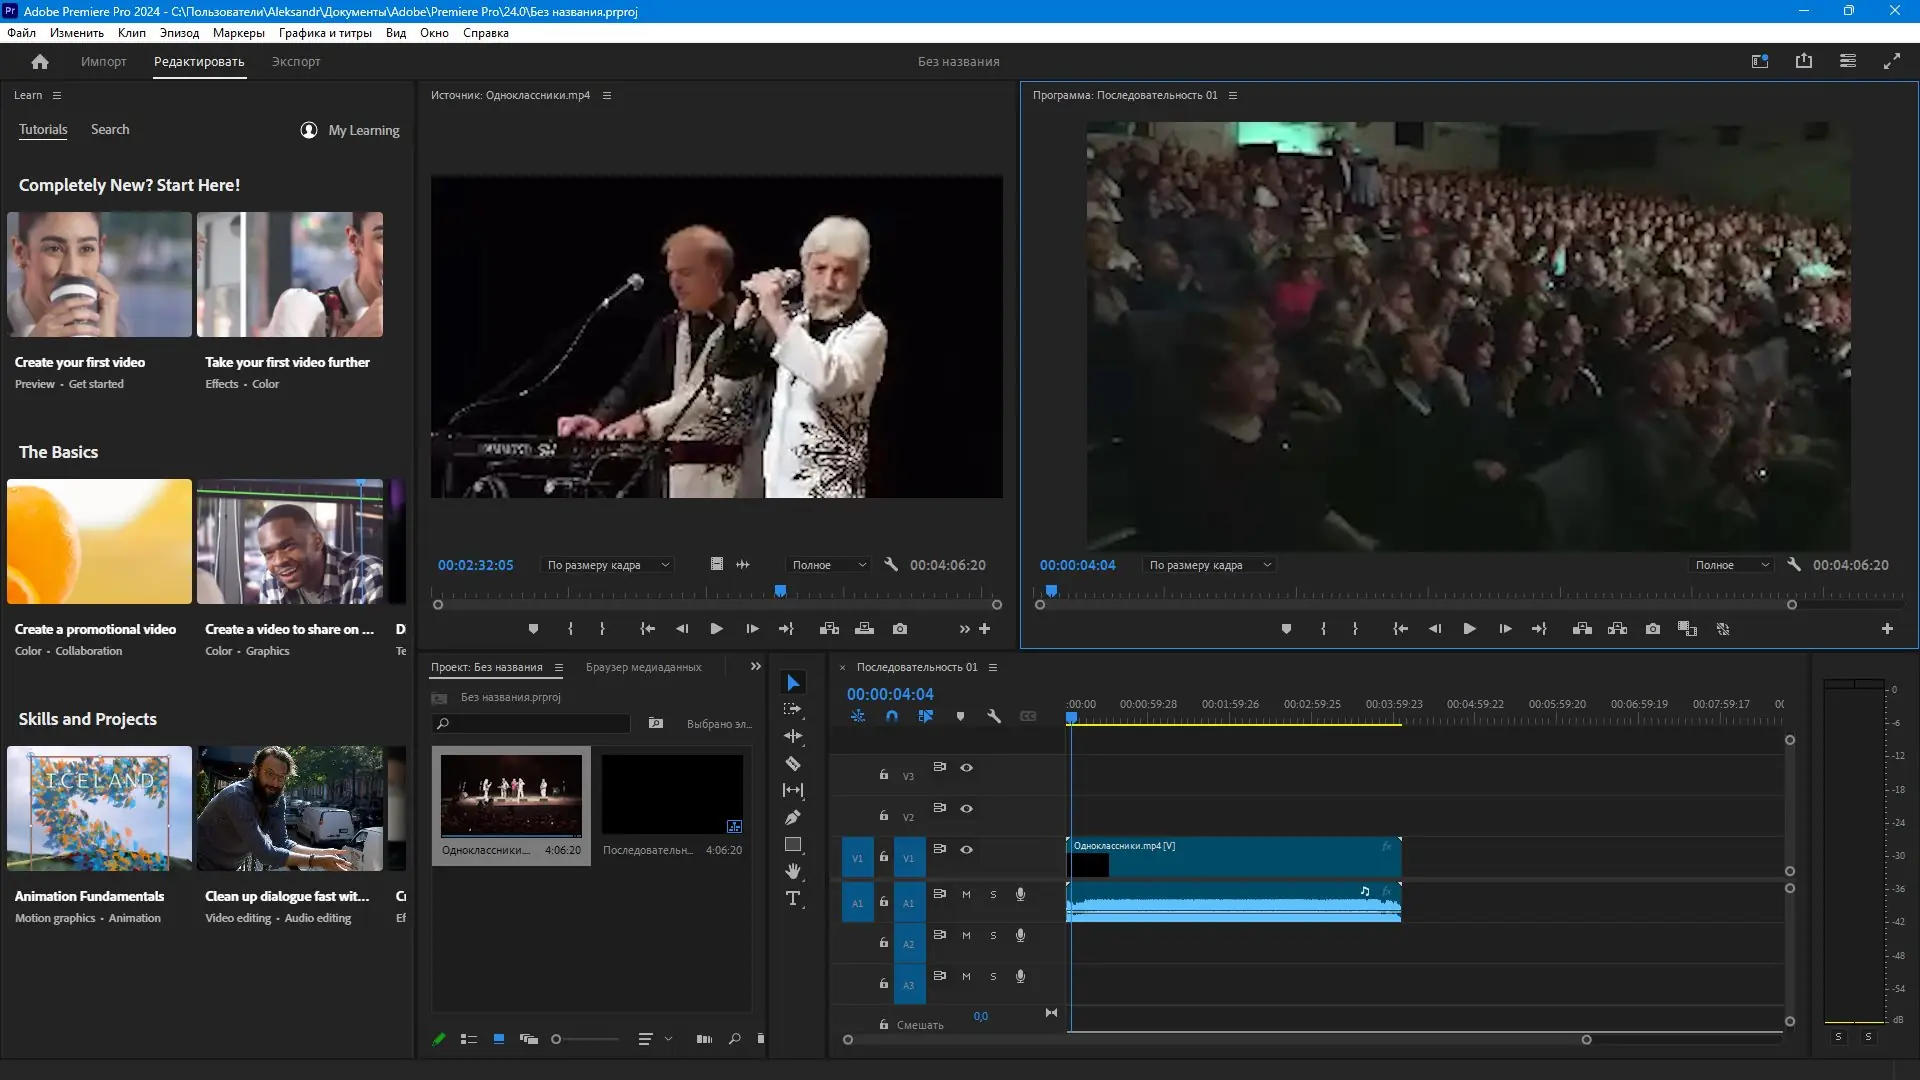Open Source monitor zoom dropdown
The image size is (1920, 1080).
[608, 565]
